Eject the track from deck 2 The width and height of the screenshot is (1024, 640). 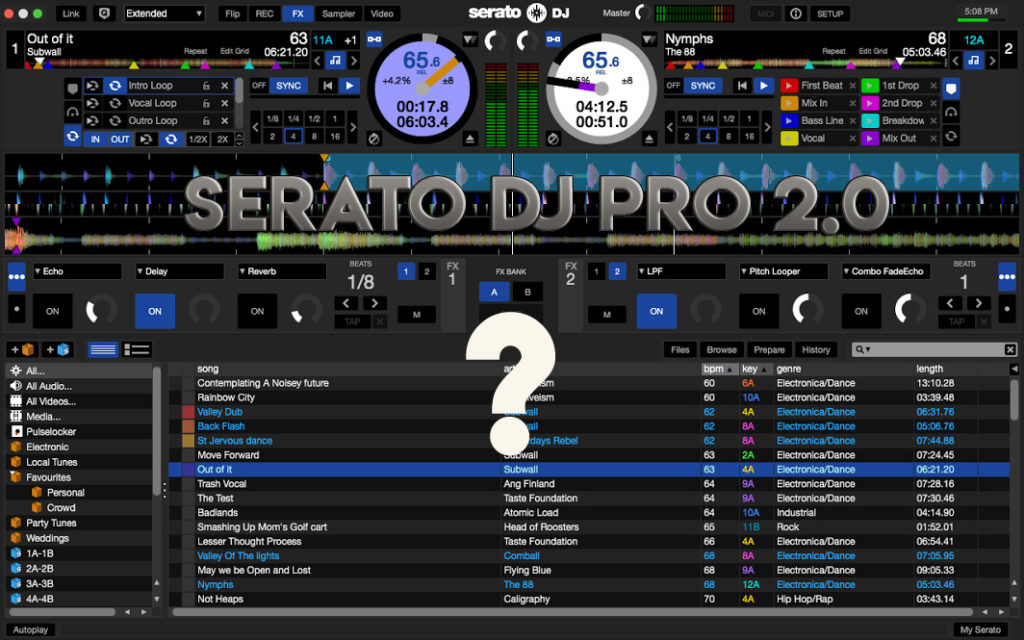point(648,138)
